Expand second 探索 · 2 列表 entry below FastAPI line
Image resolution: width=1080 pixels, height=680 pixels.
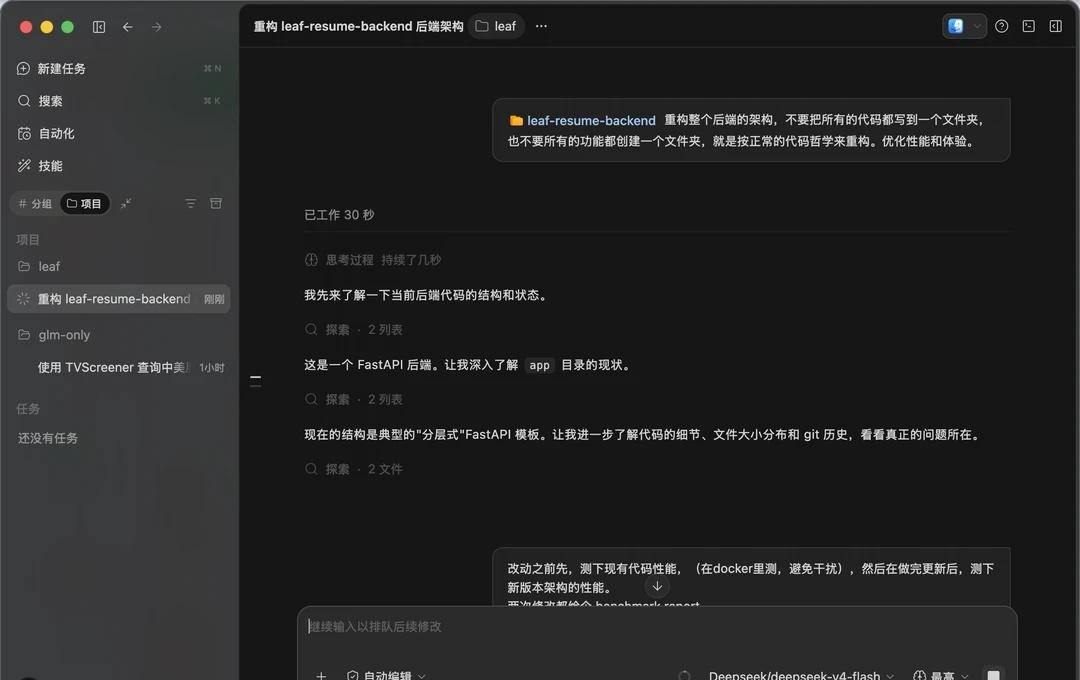tap(353, 399)
